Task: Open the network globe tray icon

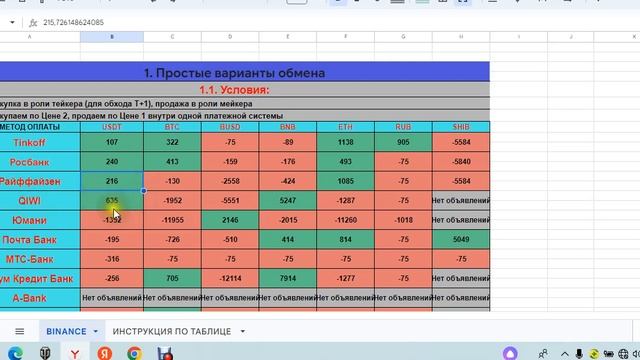Action: [x=623, y=354]
